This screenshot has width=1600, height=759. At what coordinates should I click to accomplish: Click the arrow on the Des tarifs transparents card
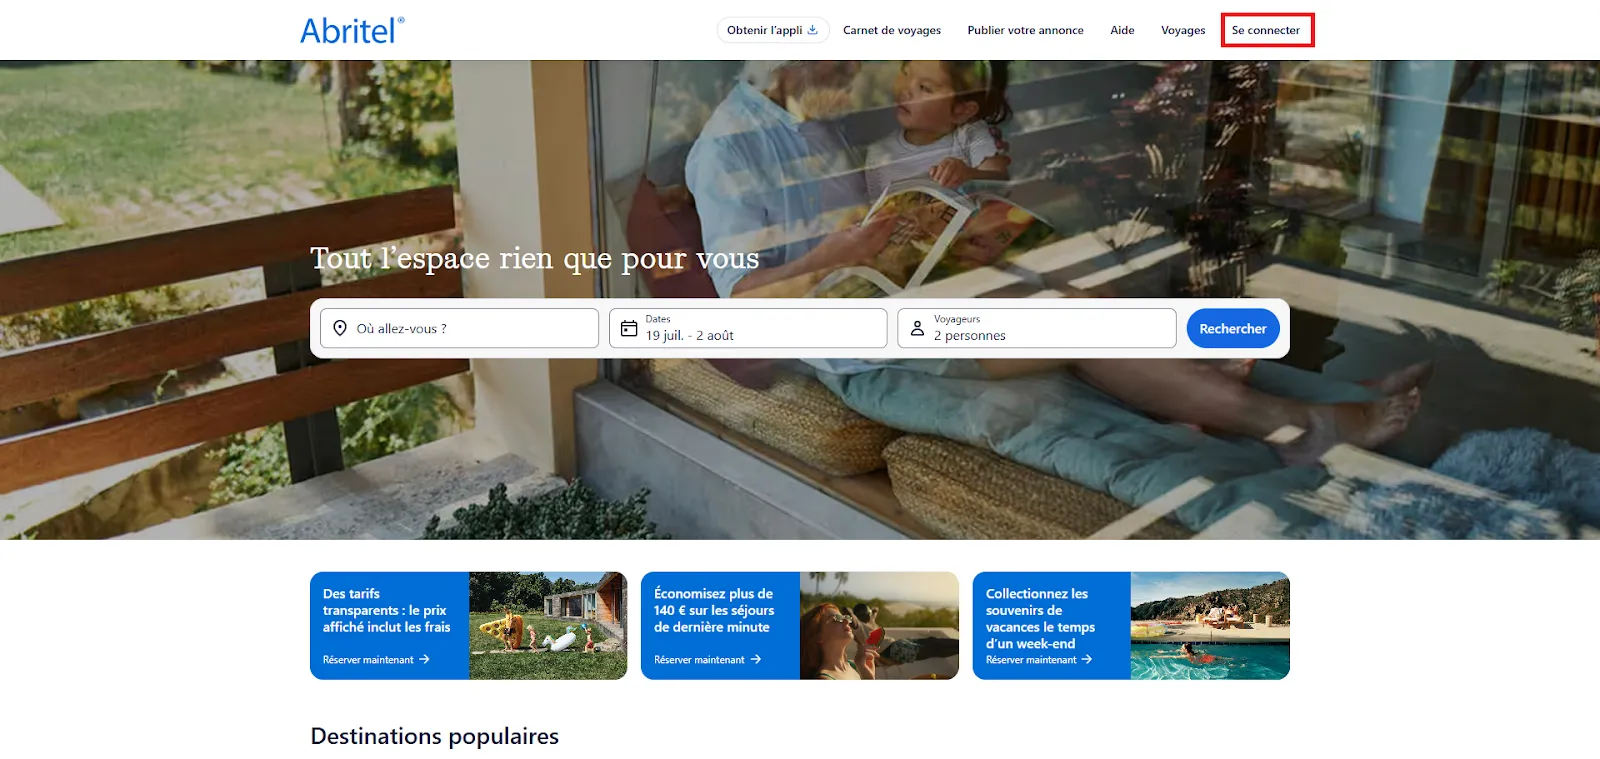pyautogui.click(x=424, y=660)
